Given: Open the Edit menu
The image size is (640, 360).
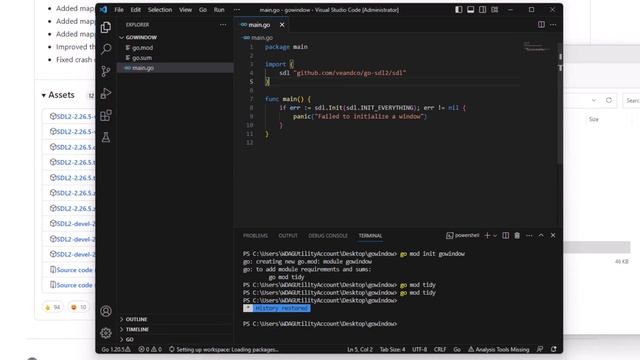Looking at the screenshot, I should tap(136, 9).
